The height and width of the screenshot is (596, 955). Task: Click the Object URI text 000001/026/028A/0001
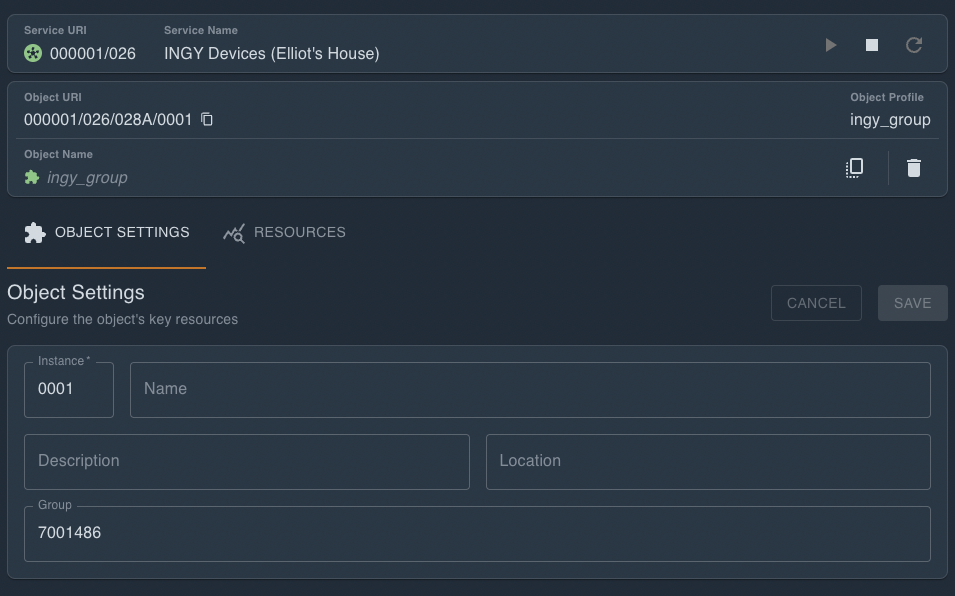[x=108, y=120]
